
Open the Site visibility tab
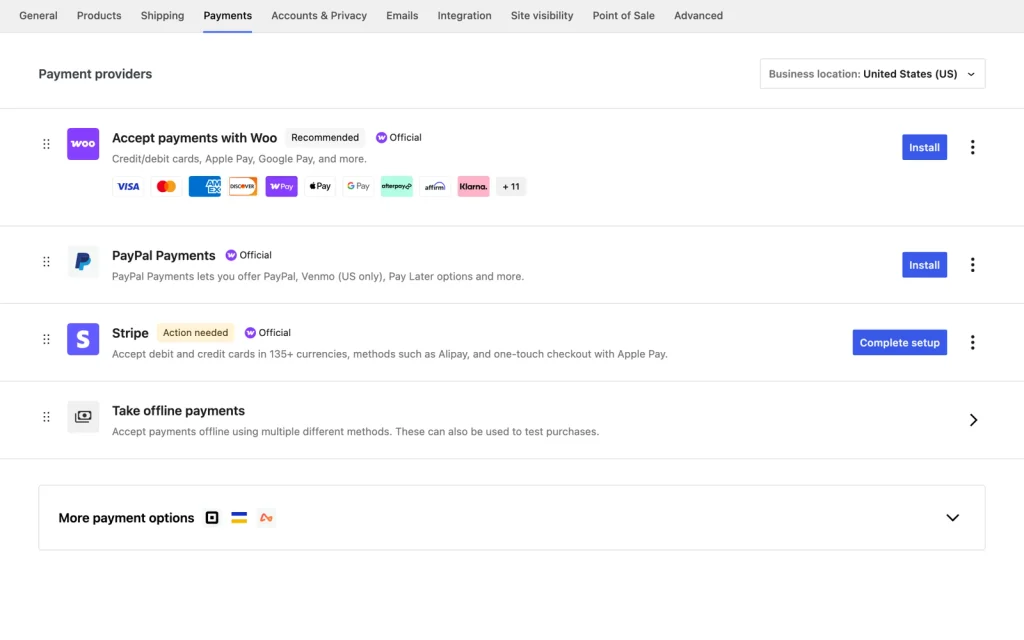click(542, 16)
